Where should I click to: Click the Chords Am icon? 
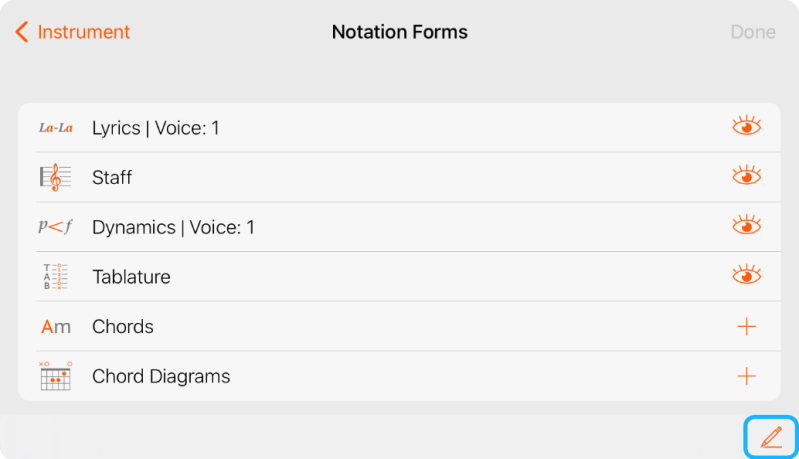coord(56,327)
